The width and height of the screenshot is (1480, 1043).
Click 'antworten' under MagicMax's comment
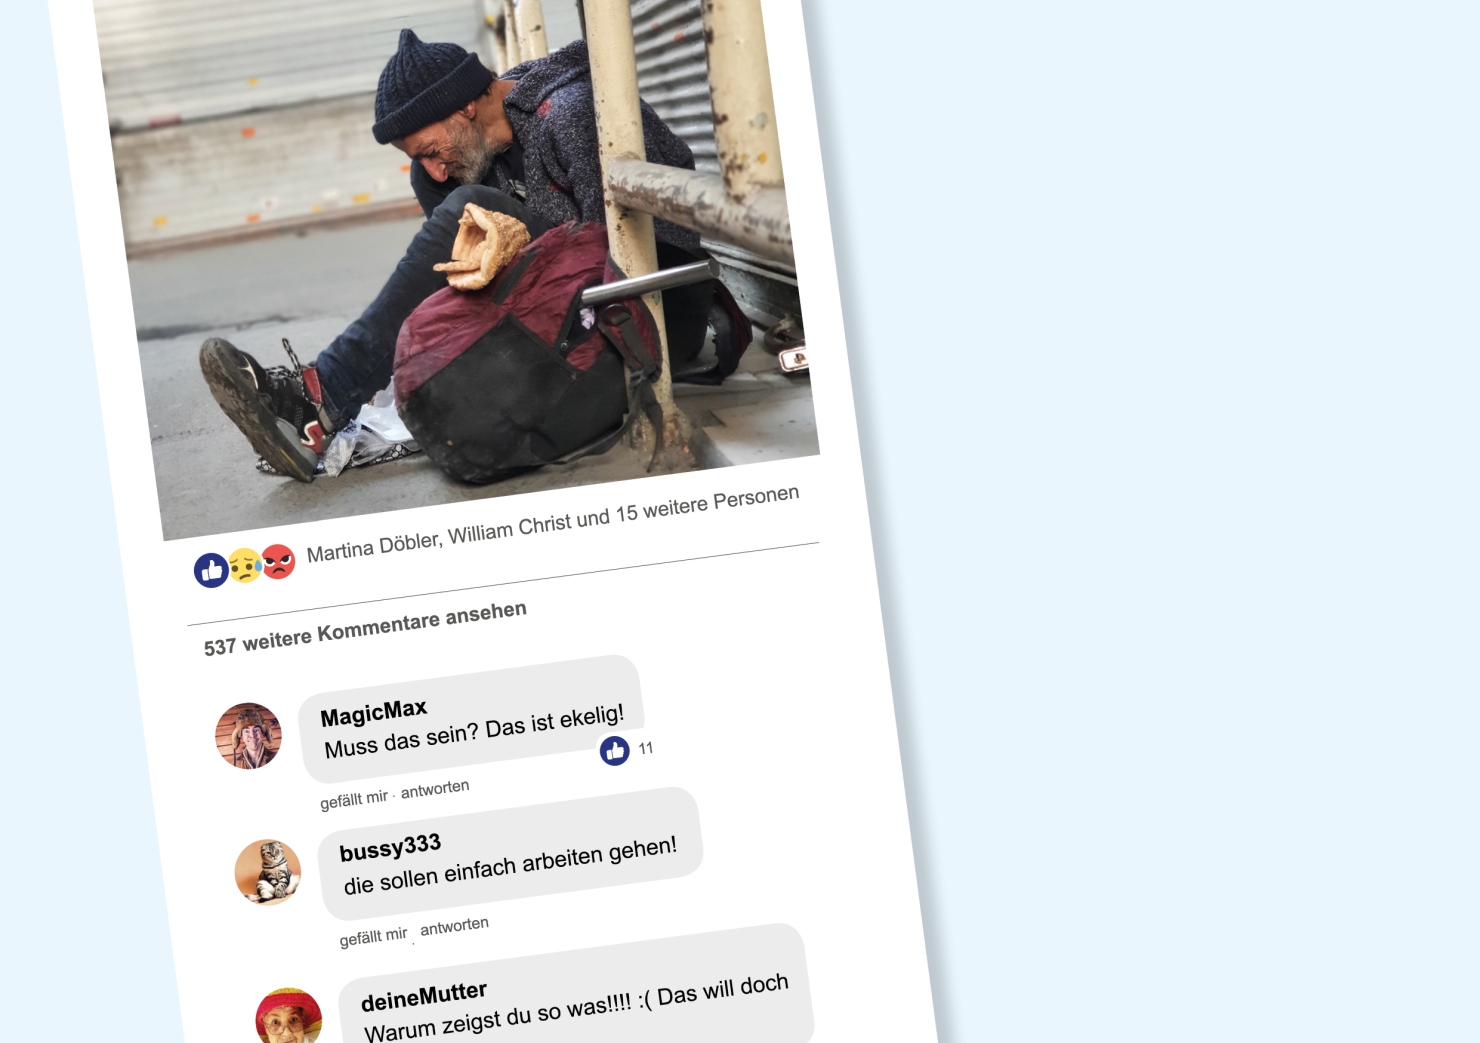[435, 788]
